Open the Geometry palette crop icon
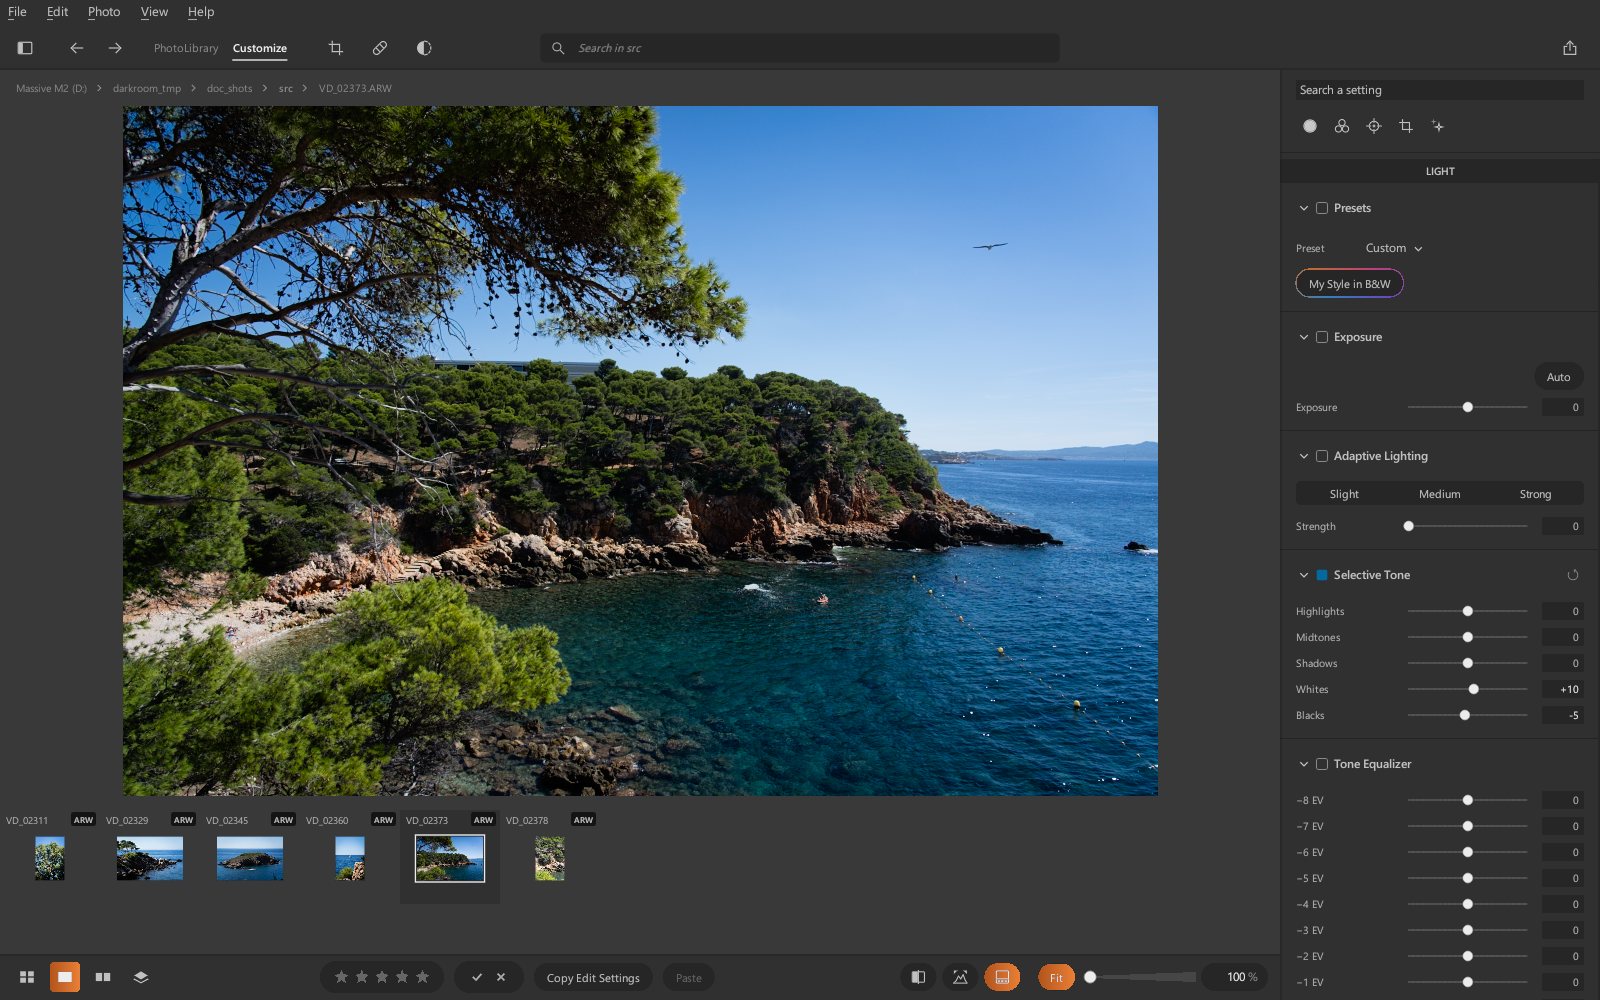Image resolution: width=1600 pixels, height=1000 pixels. 1406,126
